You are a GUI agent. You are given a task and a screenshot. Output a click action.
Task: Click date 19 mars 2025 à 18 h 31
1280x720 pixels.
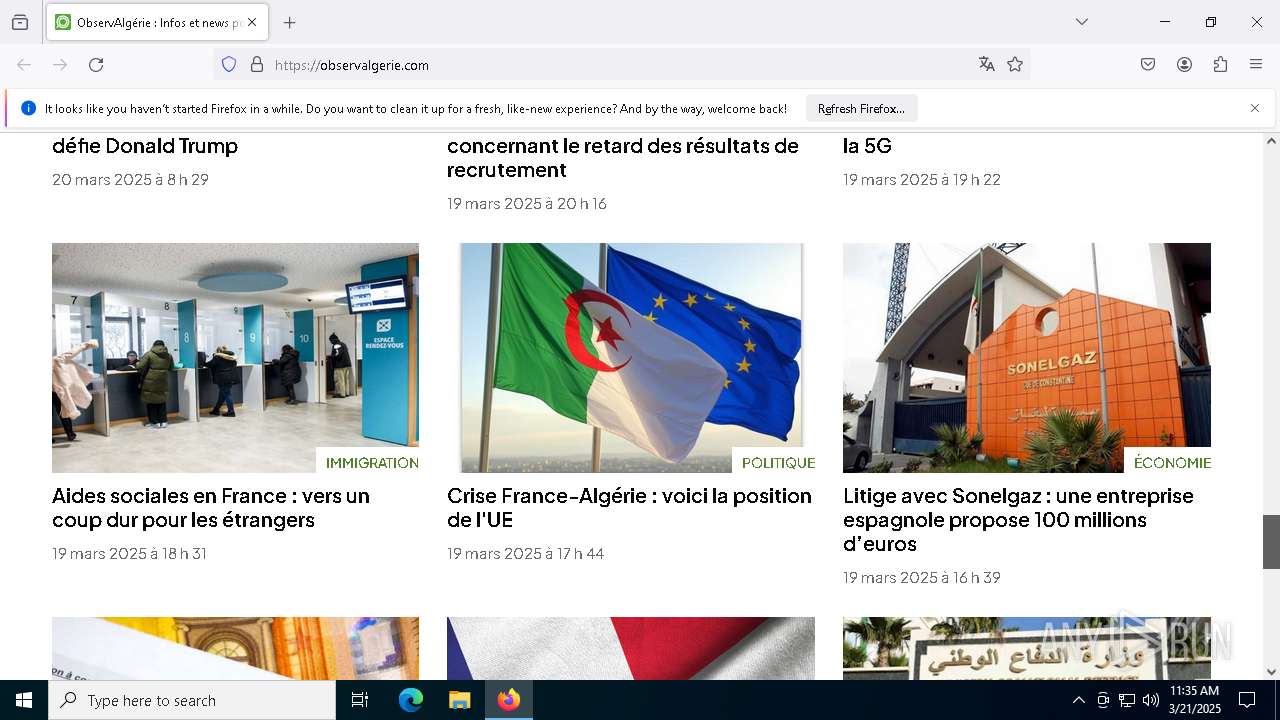tap(129, 554)
